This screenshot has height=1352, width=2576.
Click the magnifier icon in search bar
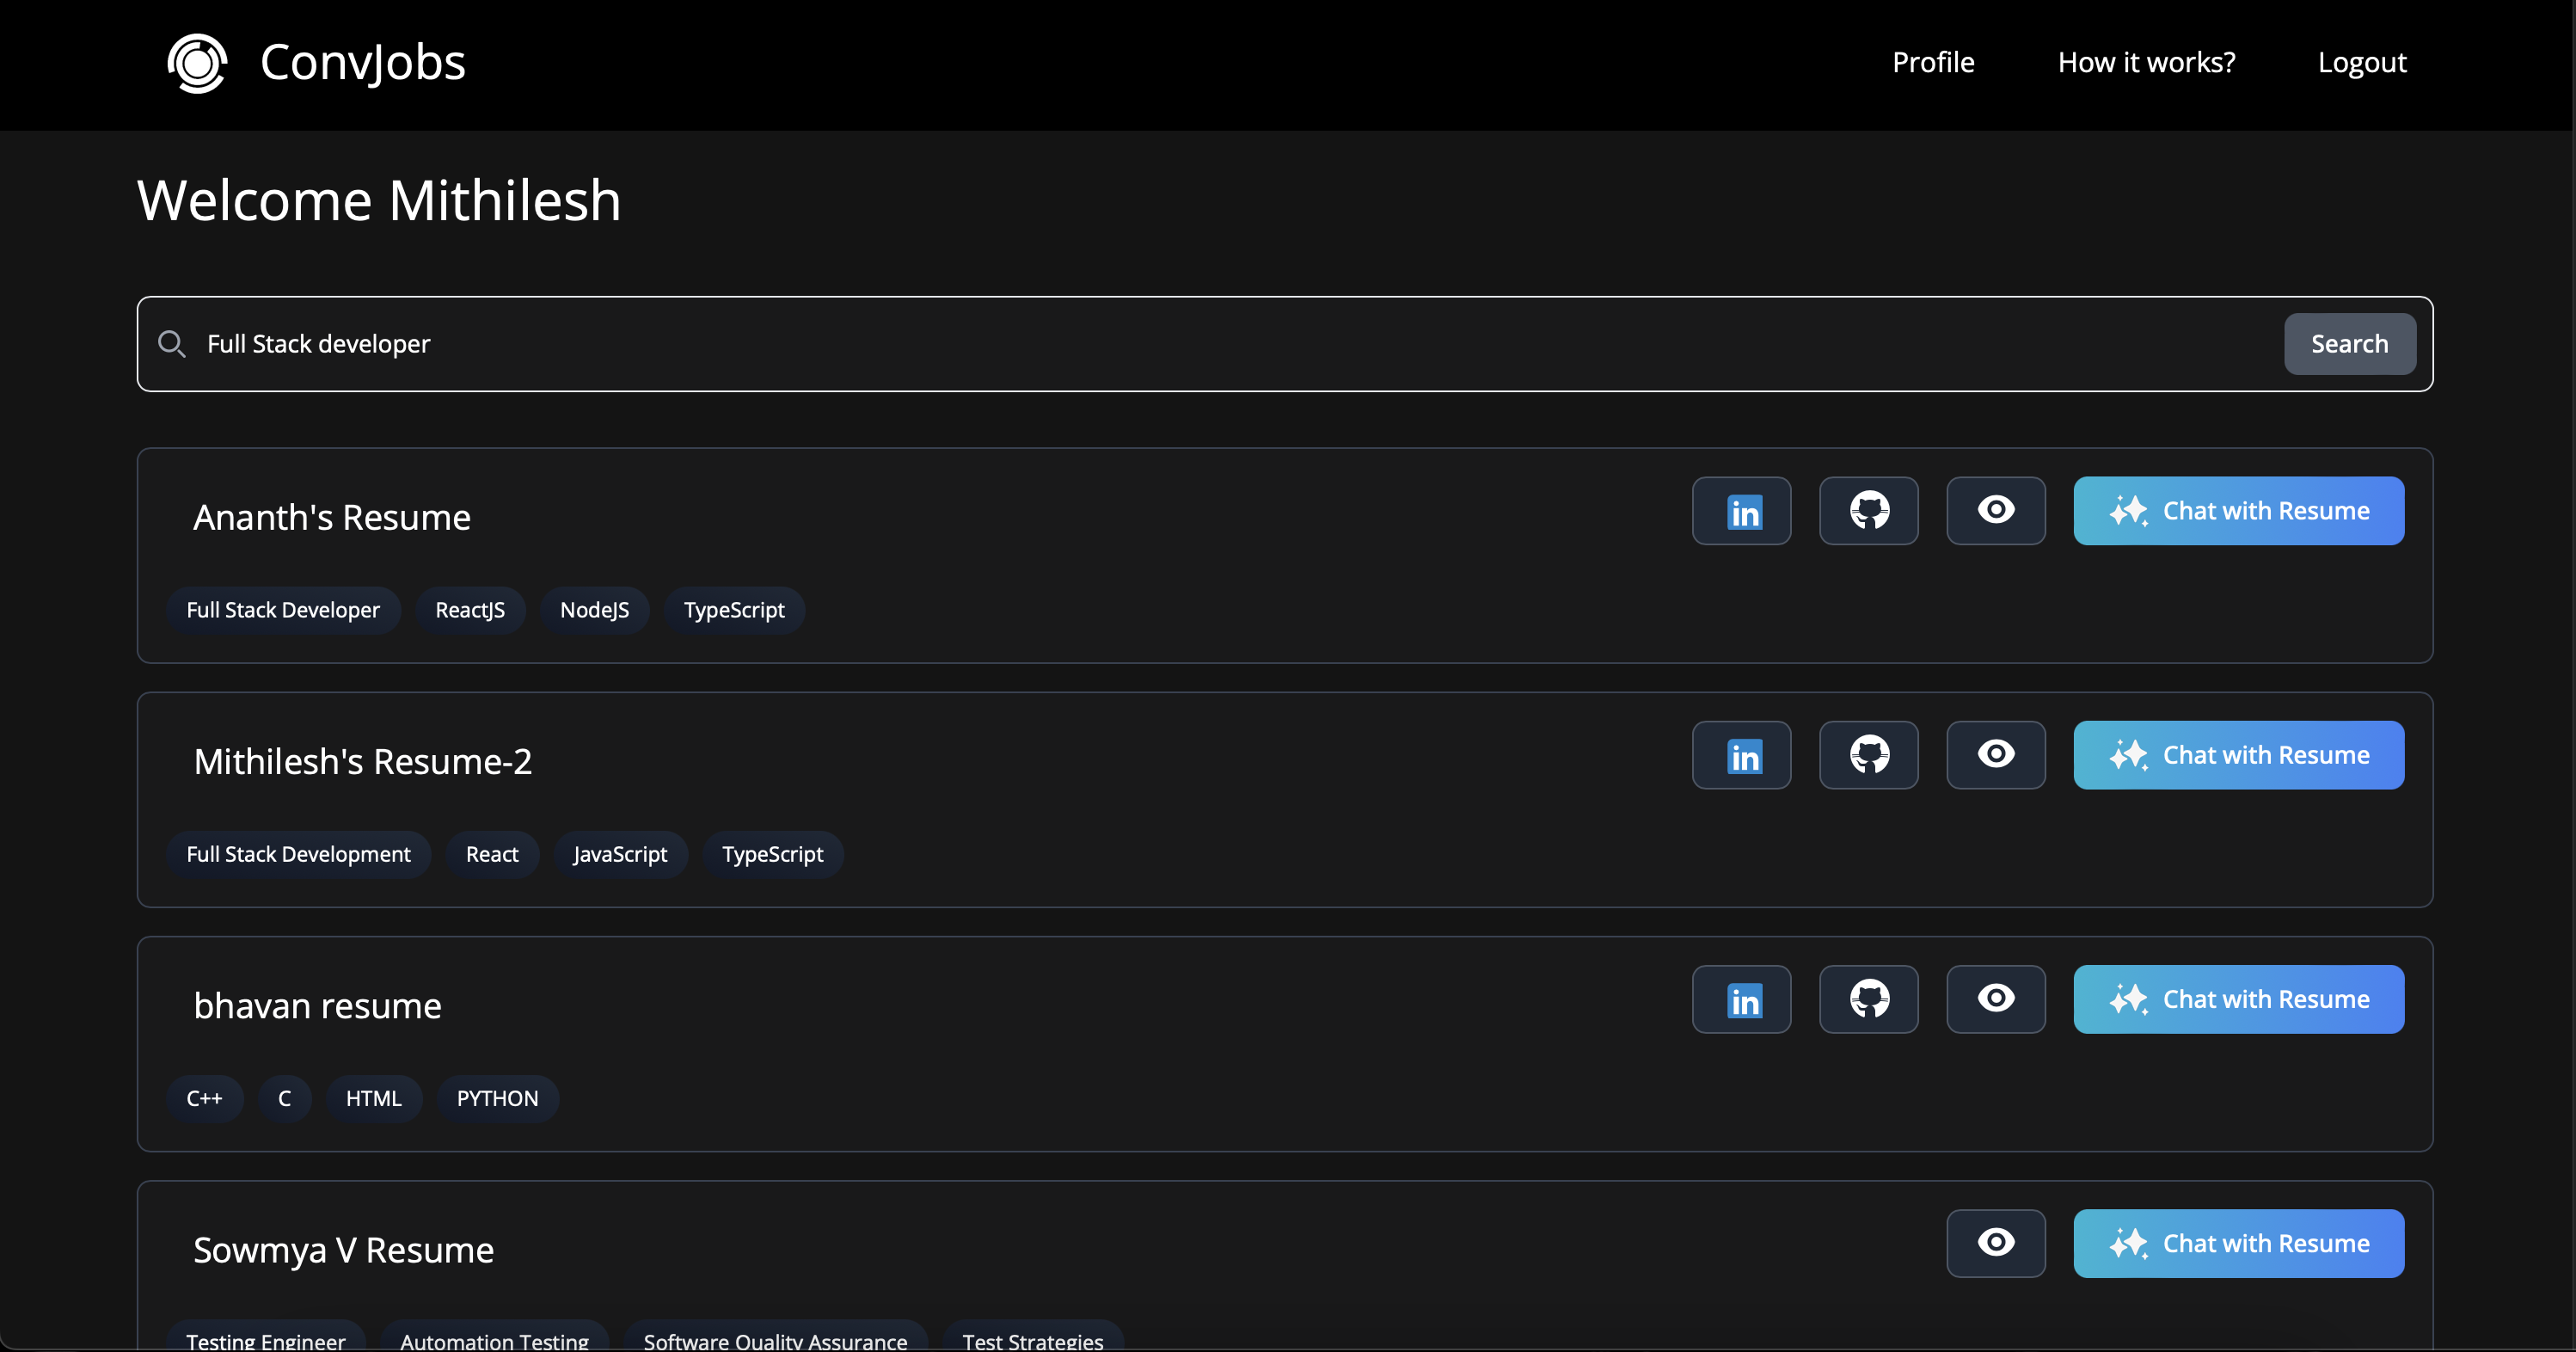tap(172, 344)
